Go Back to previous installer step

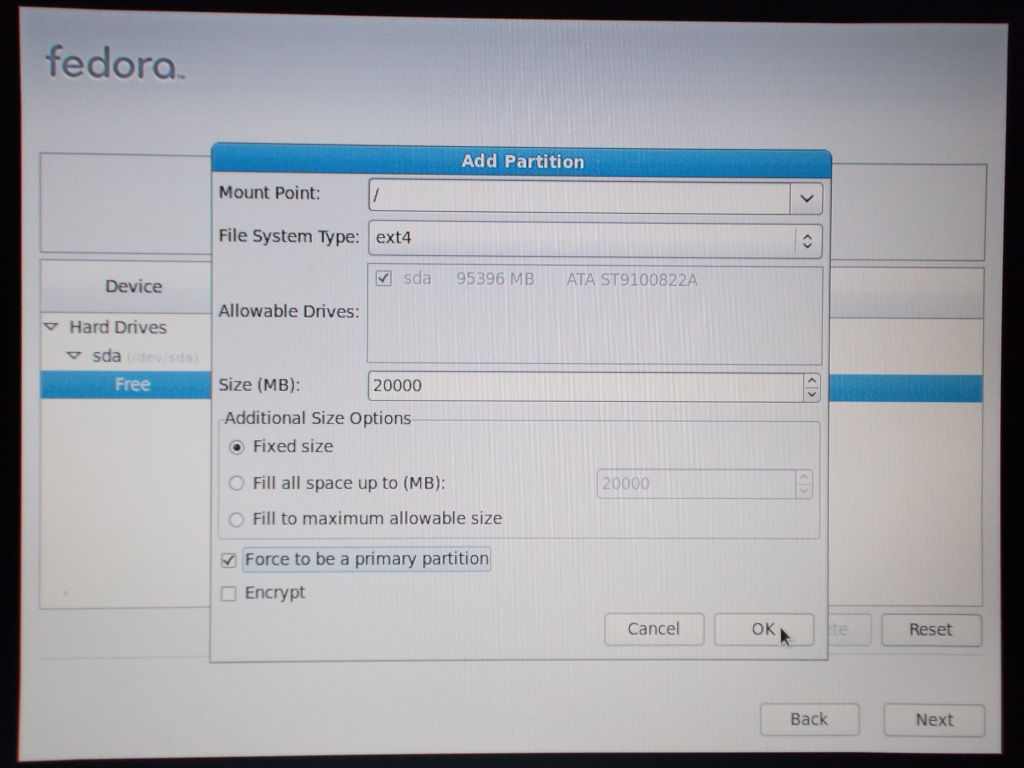click(x=808, y=719)
